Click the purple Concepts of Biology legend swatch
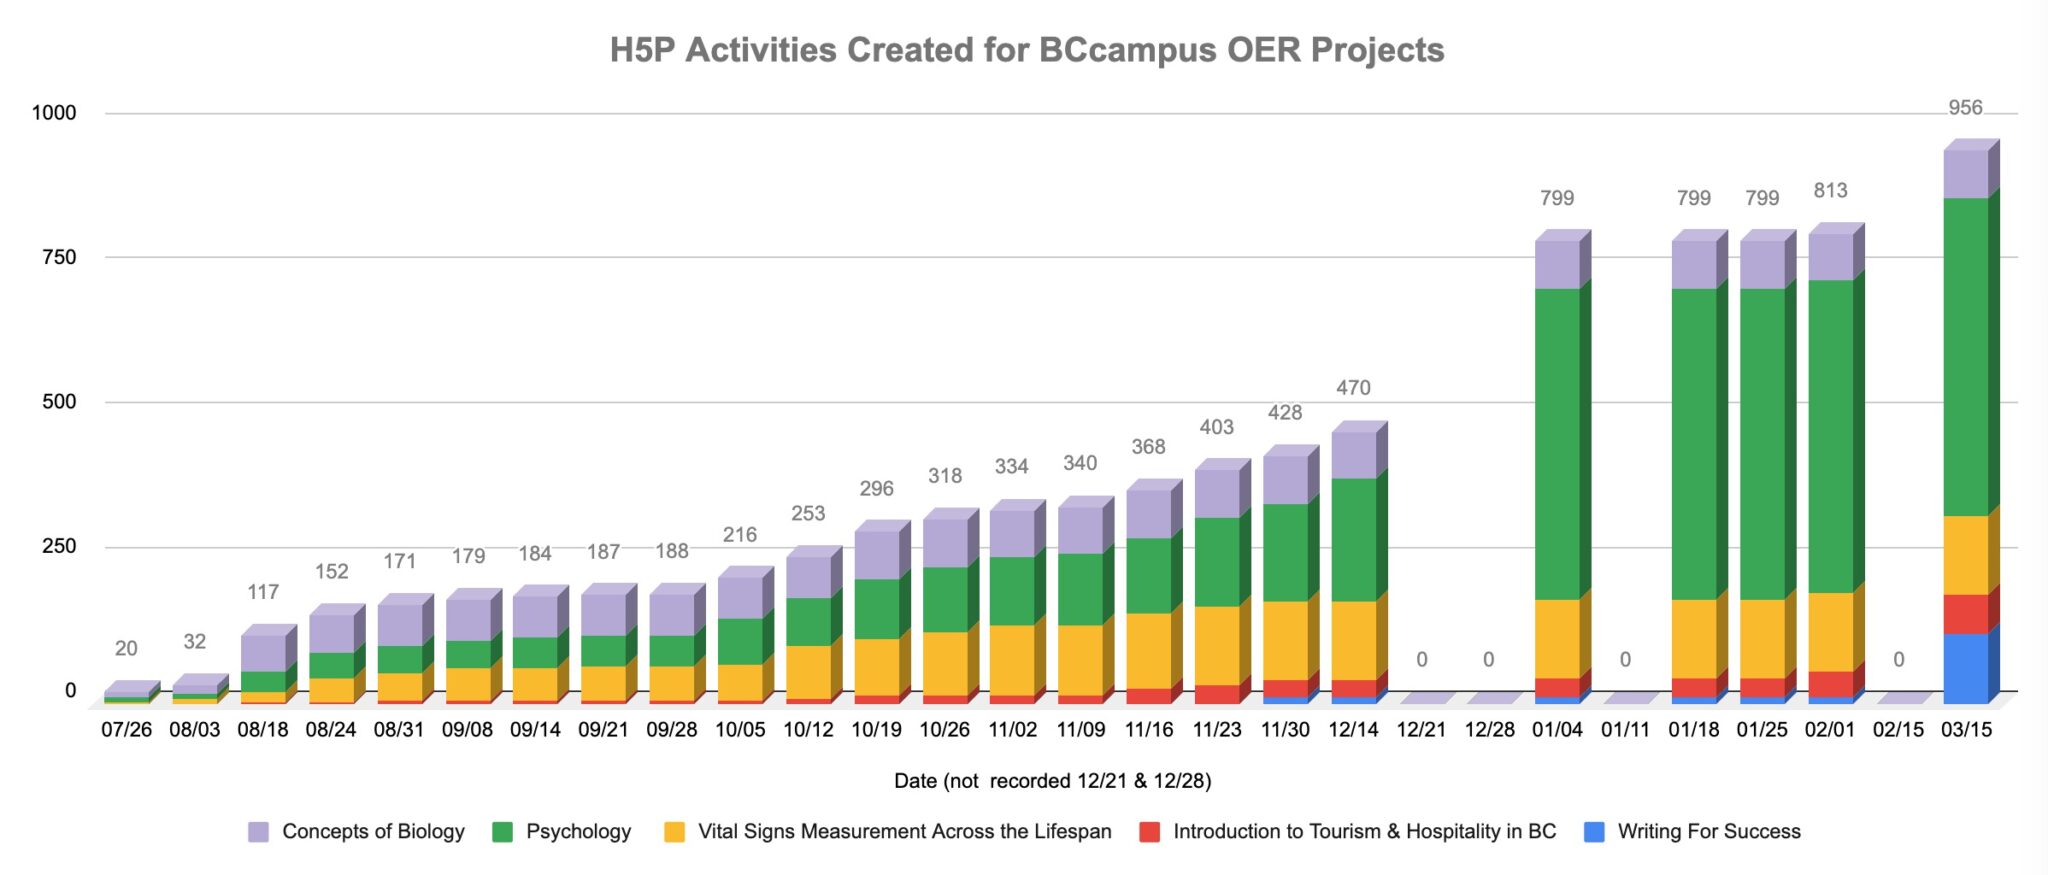 [258, 832]
